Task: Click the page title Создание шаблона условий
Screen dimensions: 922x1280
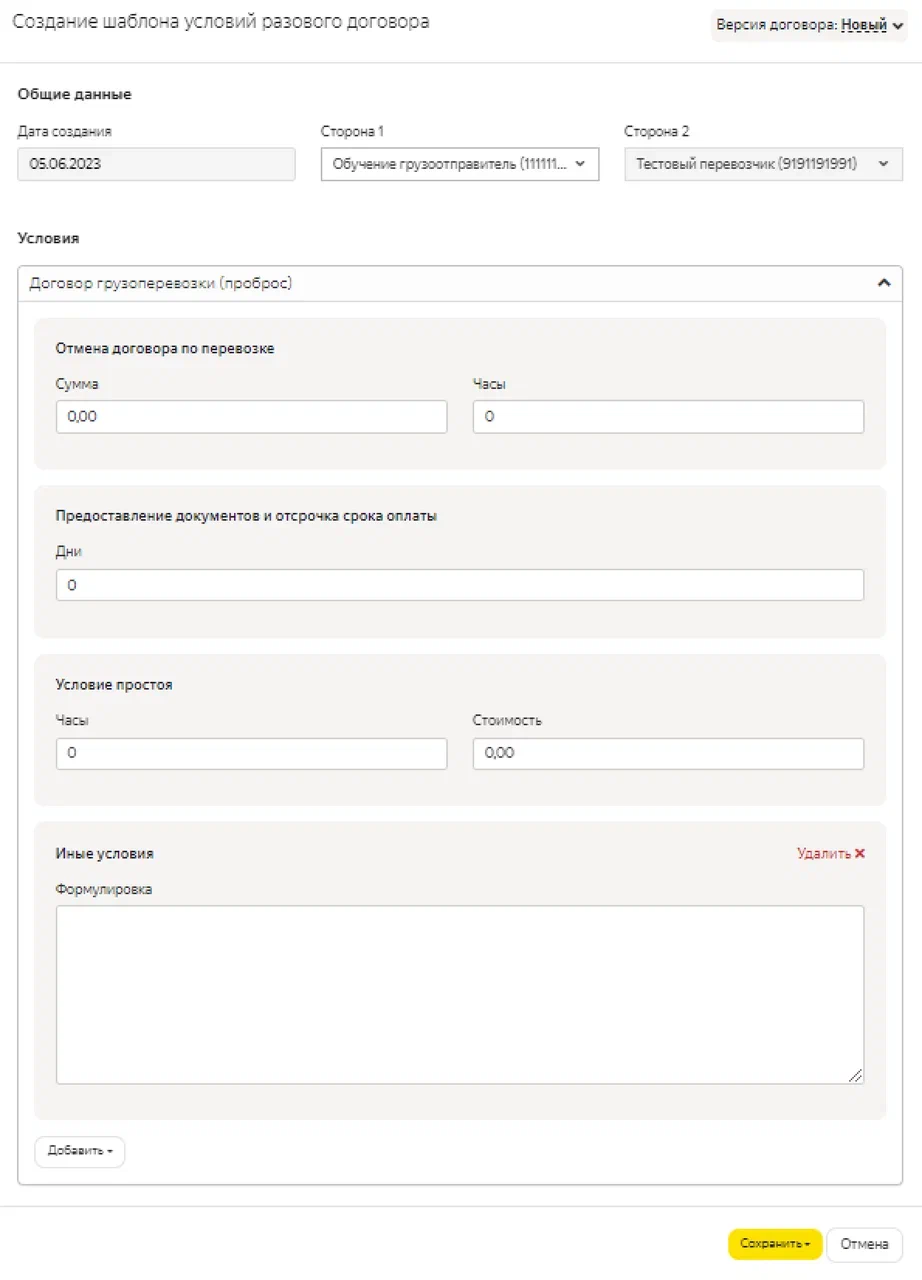Action: pos(221,22)
